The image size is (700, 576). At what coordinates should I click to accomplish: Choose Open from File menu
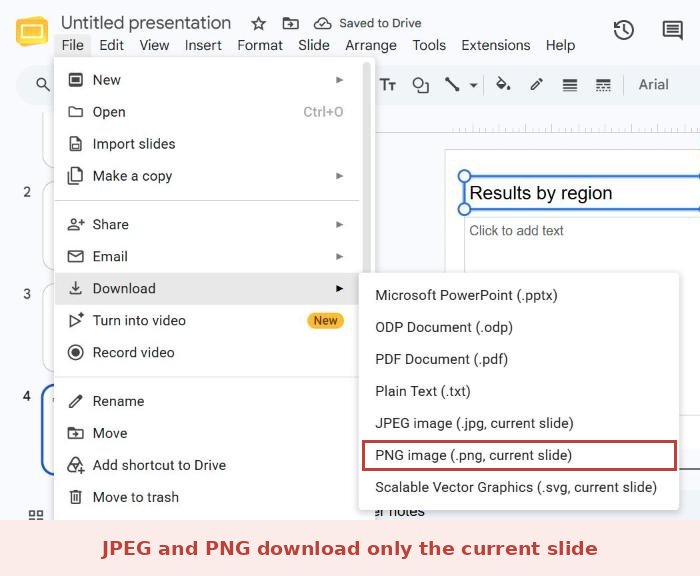[x=207, y=112]
